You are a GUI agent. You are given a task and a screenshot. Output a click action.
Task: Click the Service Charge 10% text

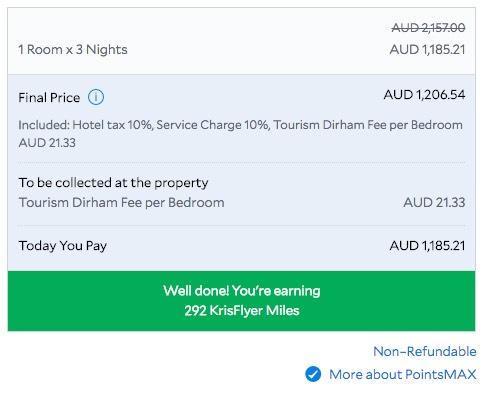tap(213, 125)
